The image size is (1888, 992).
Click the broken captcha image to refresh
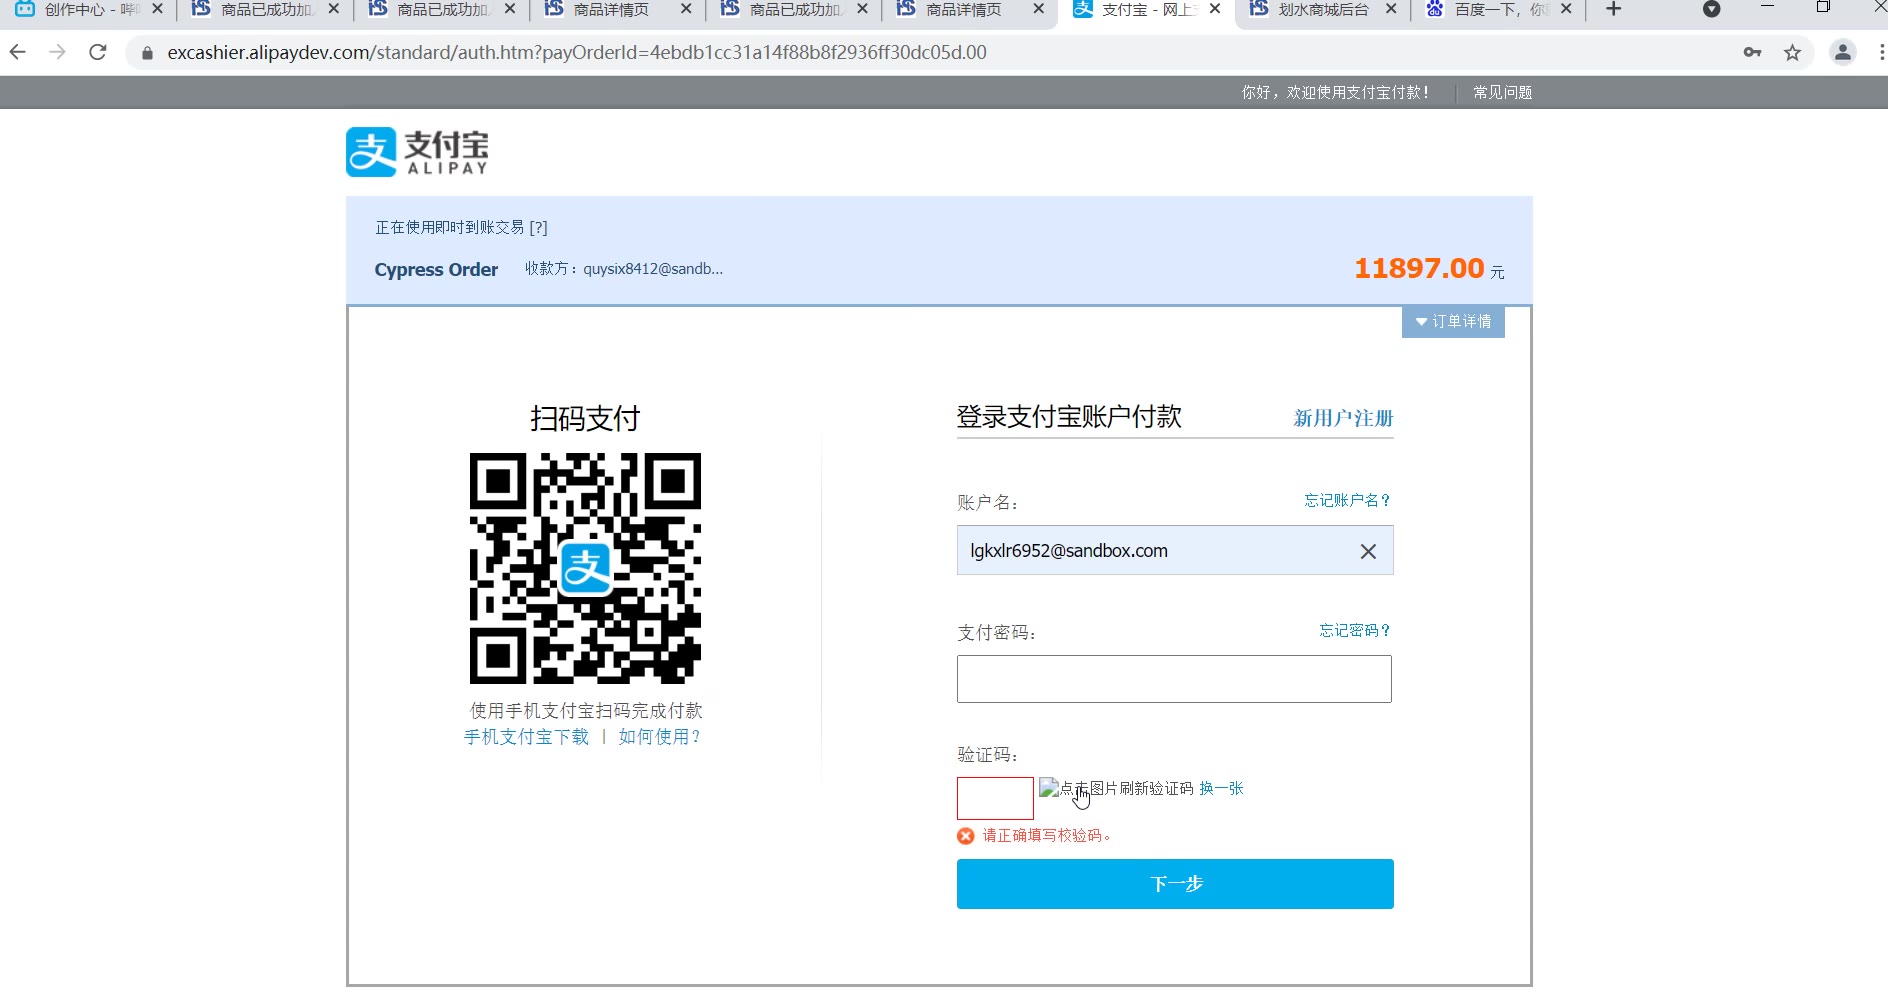[1050, 788]
